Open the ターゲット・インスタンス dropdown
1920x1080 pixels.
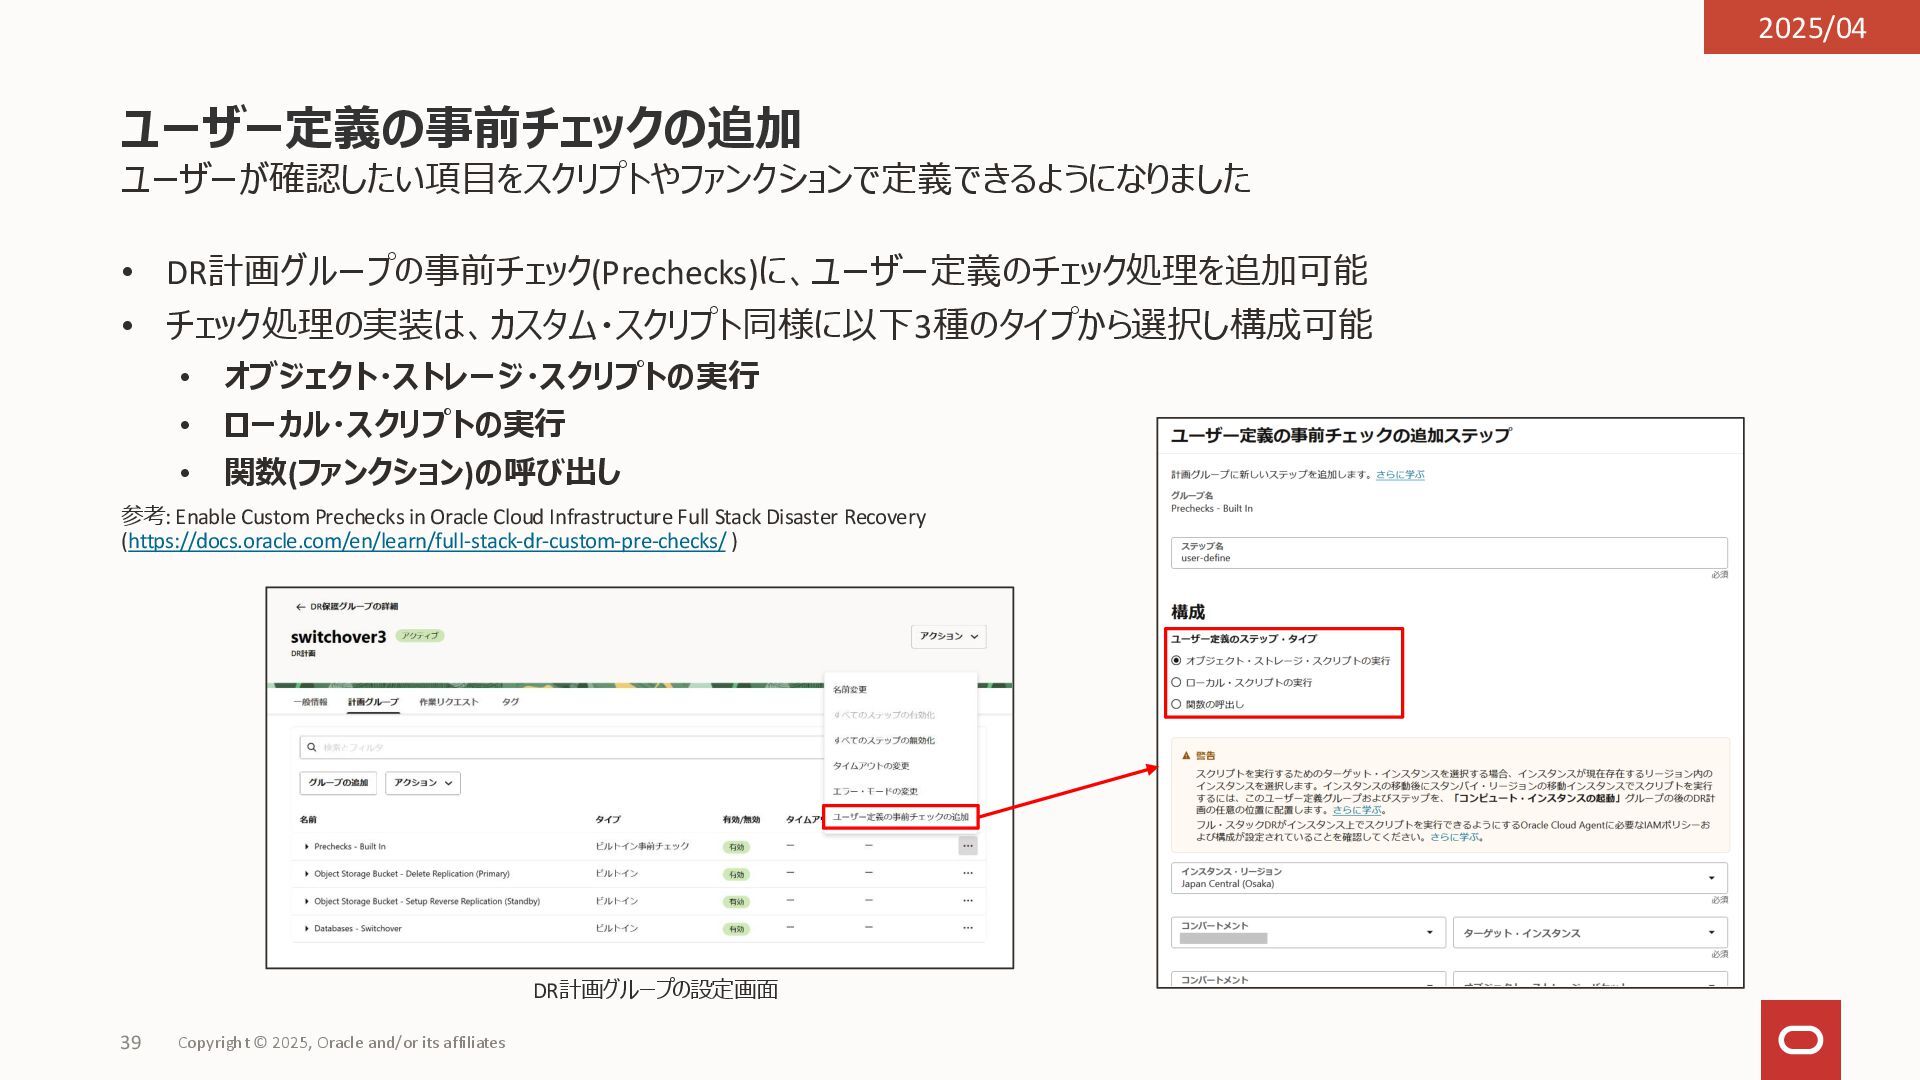click(x=1711, y=933)
